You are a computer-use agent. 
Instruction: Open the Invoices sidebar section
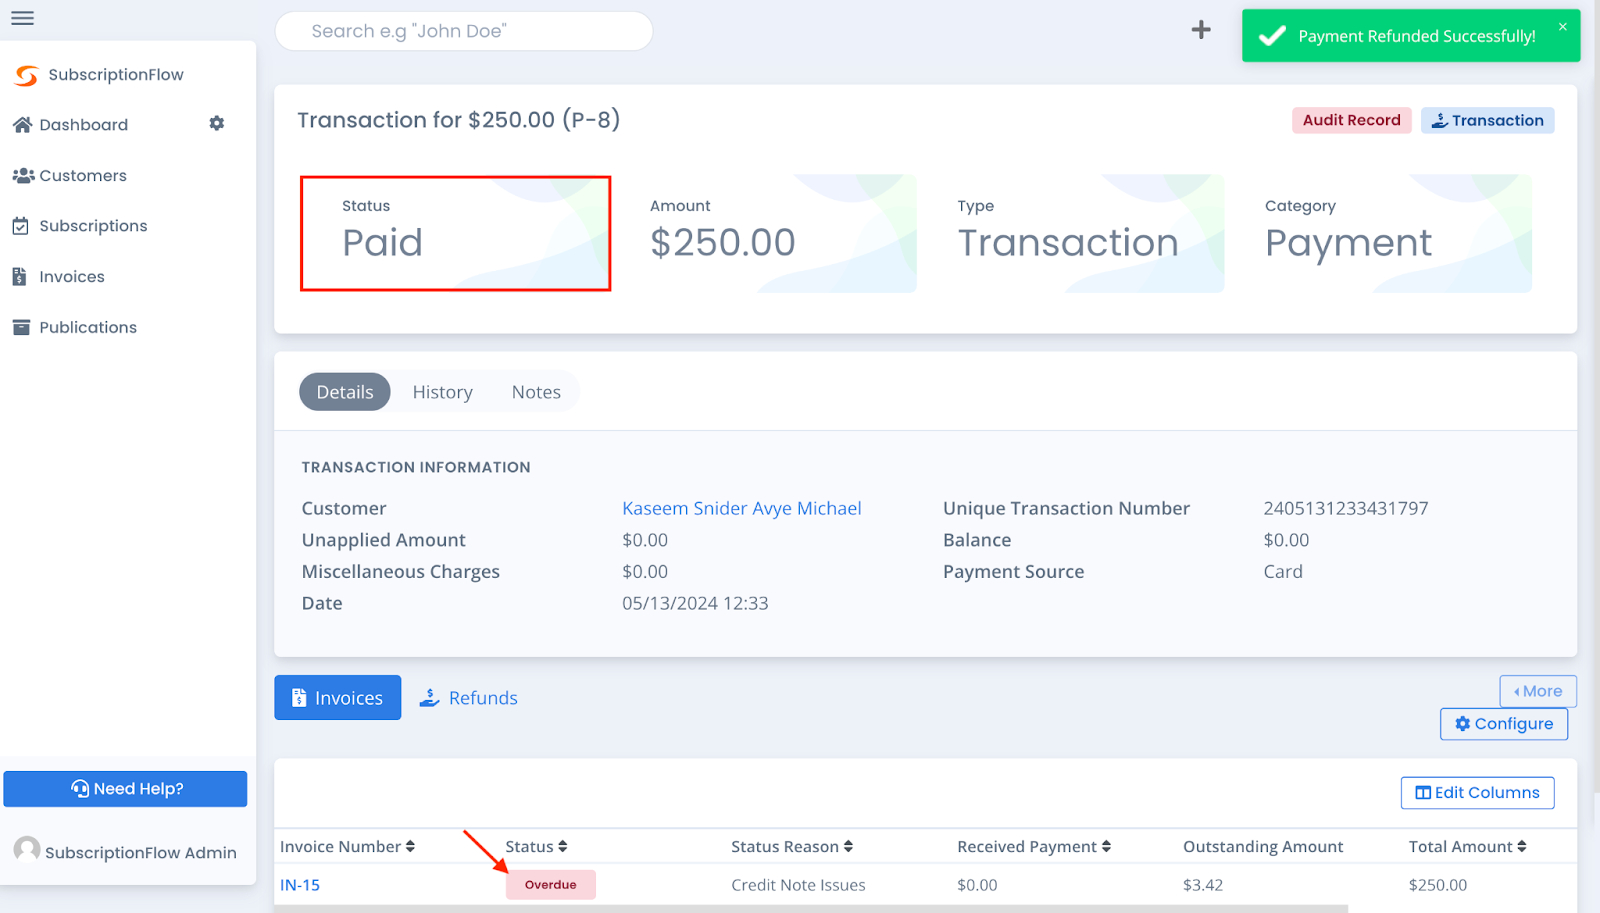tap(71, 276)
